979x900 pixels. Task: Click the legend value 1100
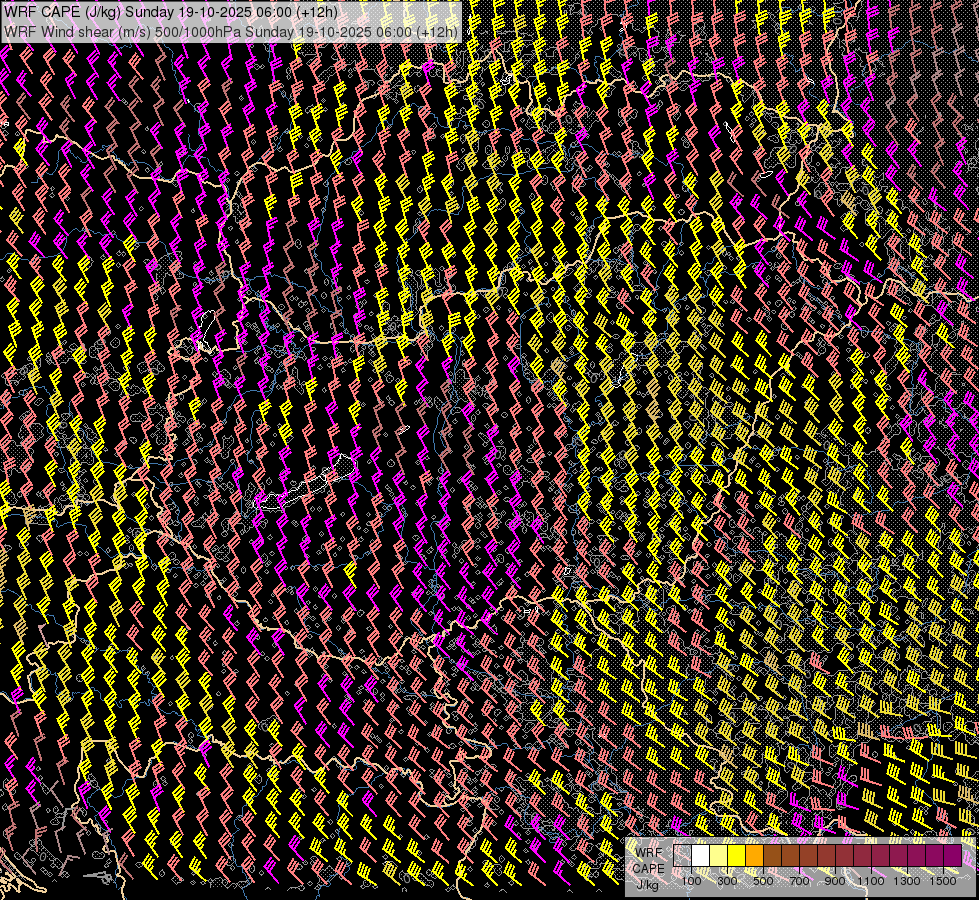click(x=870, y=881)
